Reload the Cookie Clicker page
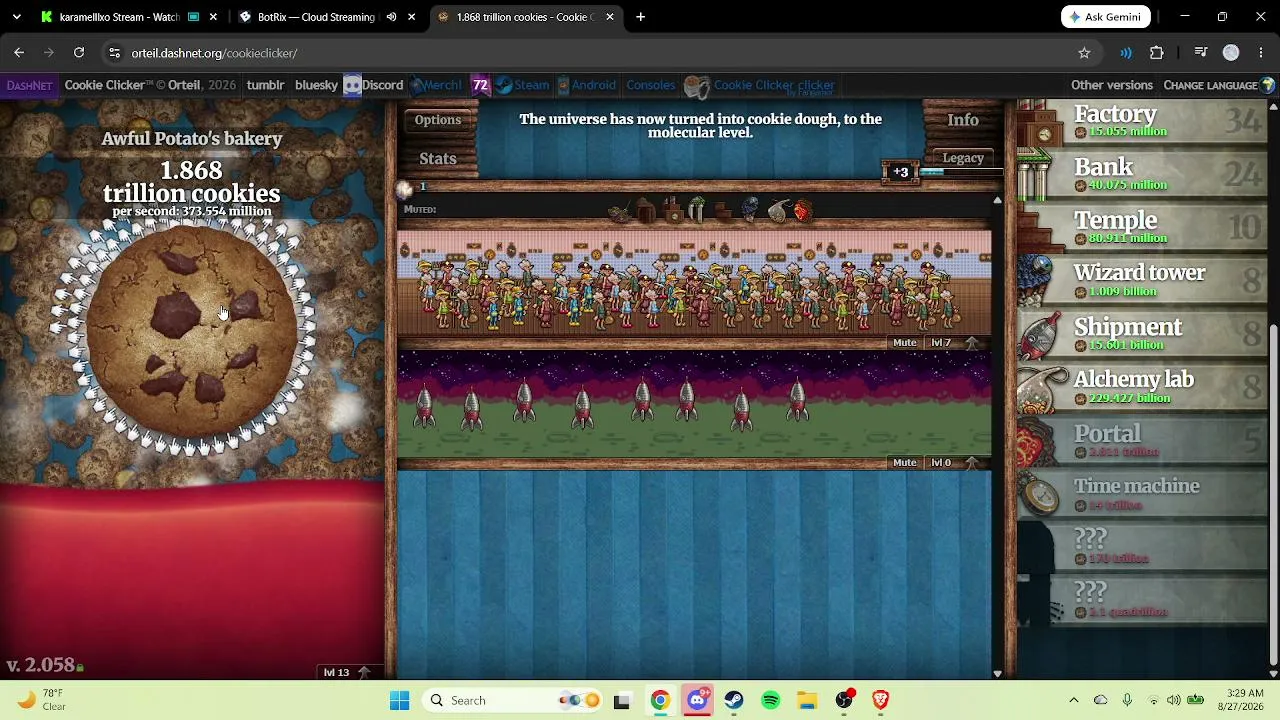The height and width of the screenshot is (720, 1280). click(79, 53)
